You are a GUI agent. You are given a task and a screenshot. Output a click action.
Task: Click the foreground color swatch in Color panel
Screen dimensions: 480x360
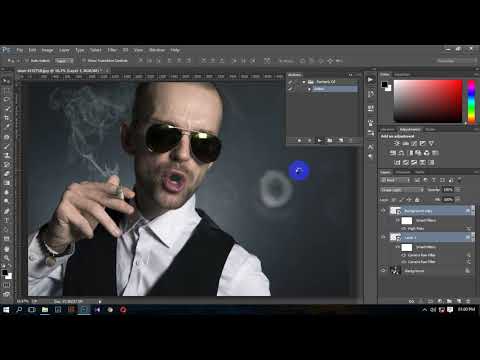tap(385, 84)
